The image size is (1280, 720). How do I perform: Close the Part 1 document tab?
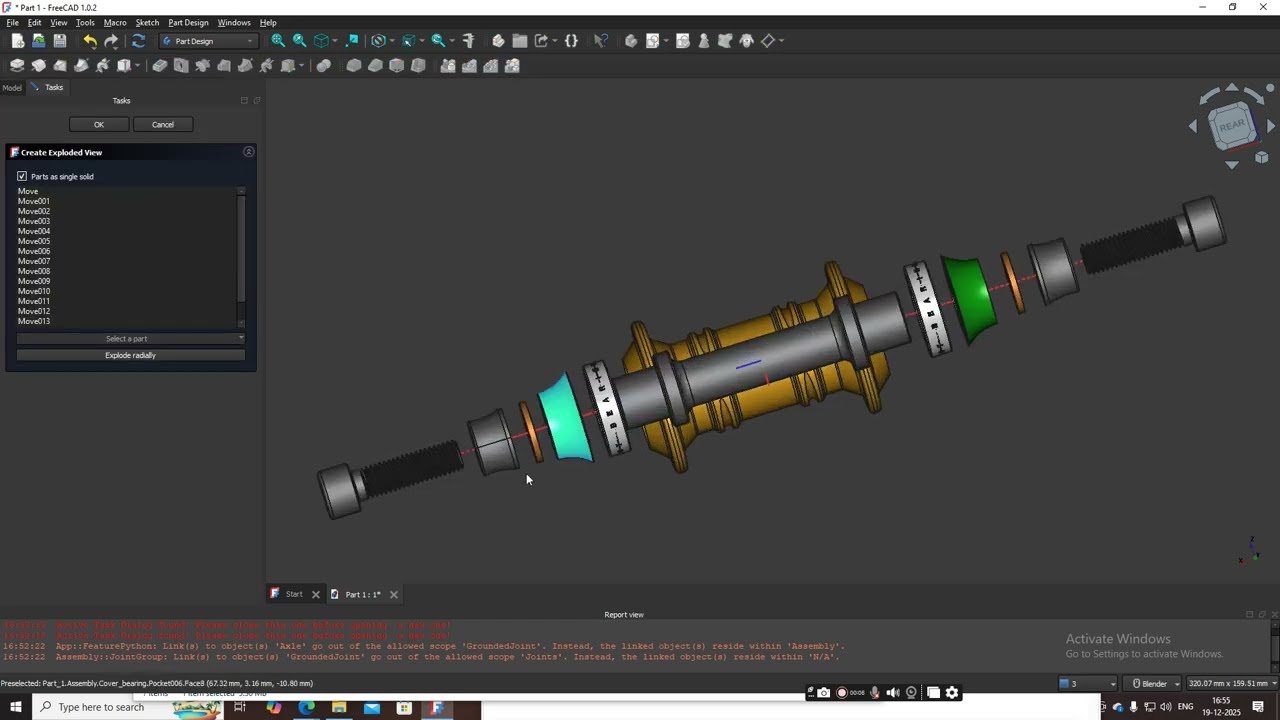[394, 595]
